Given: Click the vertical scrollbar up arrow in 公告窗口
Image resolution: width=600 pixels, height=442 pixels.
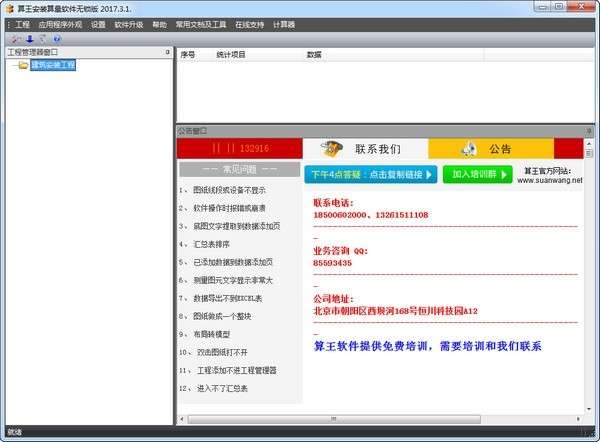Looking at the screenshot, I should click(589, 144).
